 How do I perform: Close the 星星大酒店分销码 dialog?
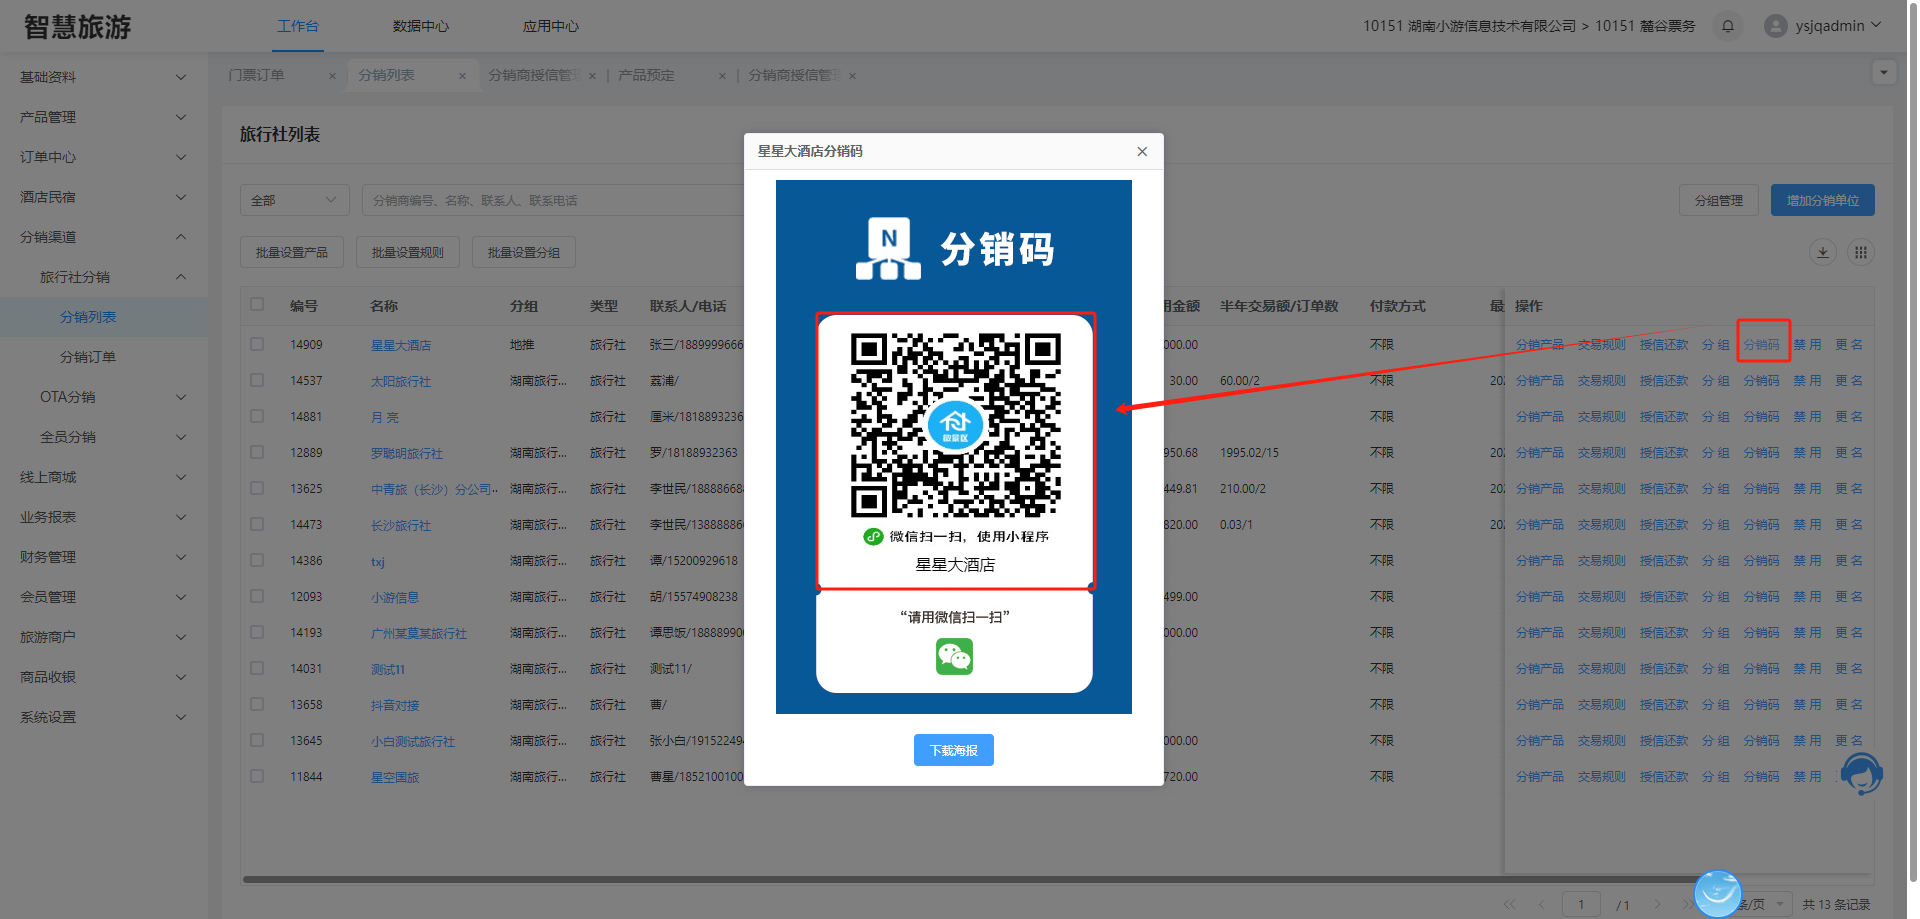tap(1142, 152)
